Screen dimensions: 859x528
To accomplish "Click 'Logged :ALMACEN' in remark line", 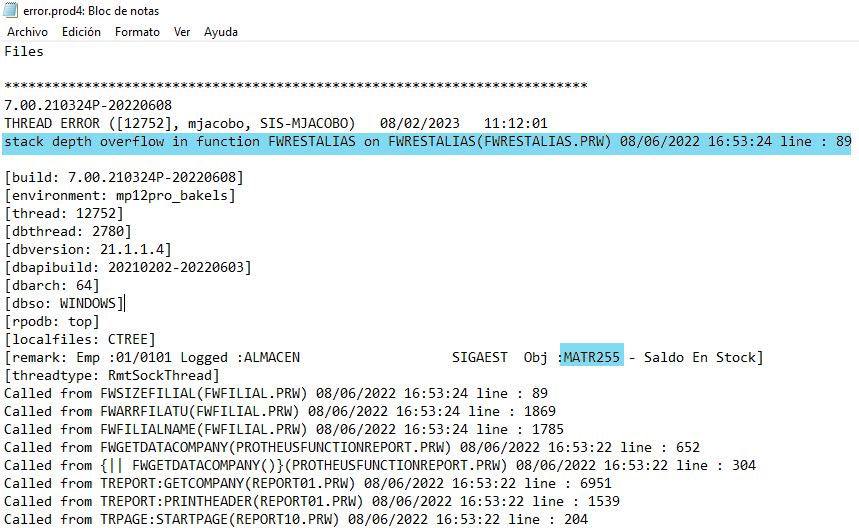I will coord(240,358).
